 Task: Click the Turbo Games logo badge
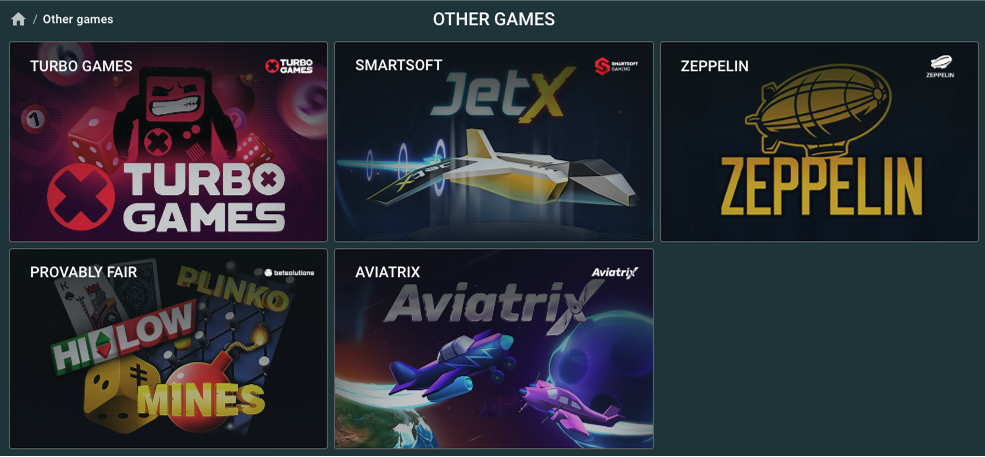[289, 66]
